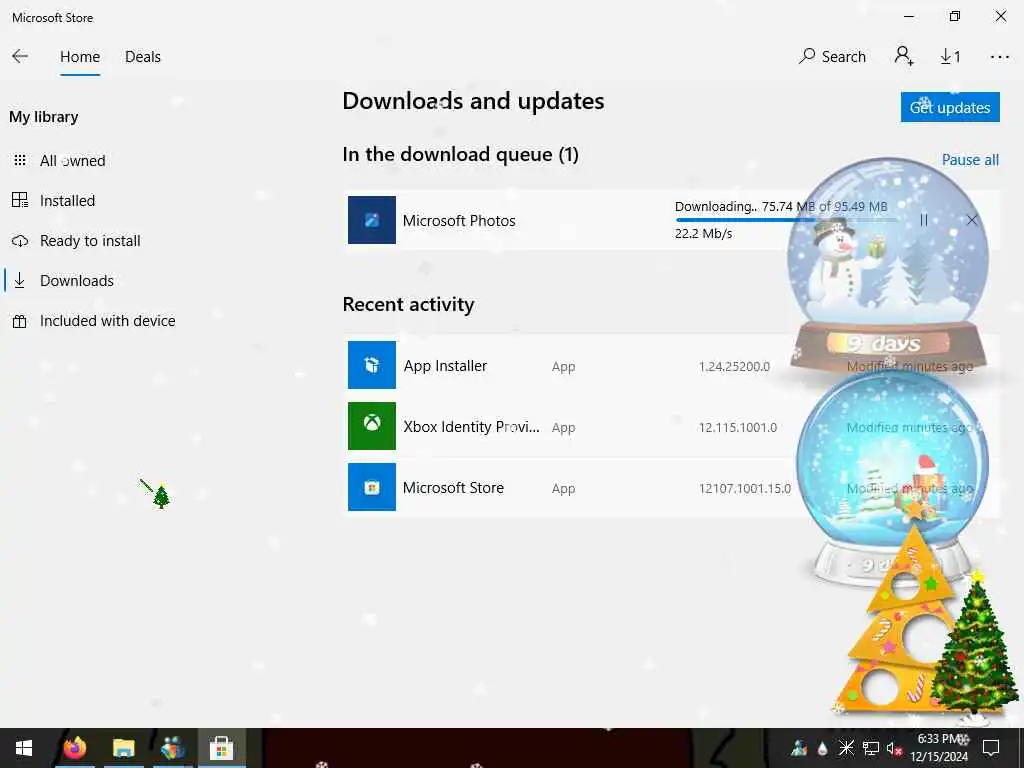The width and height of the screenshot is (1024, 768).
Task: Open File Explorer from the taskbar
Action: point(123,748)
